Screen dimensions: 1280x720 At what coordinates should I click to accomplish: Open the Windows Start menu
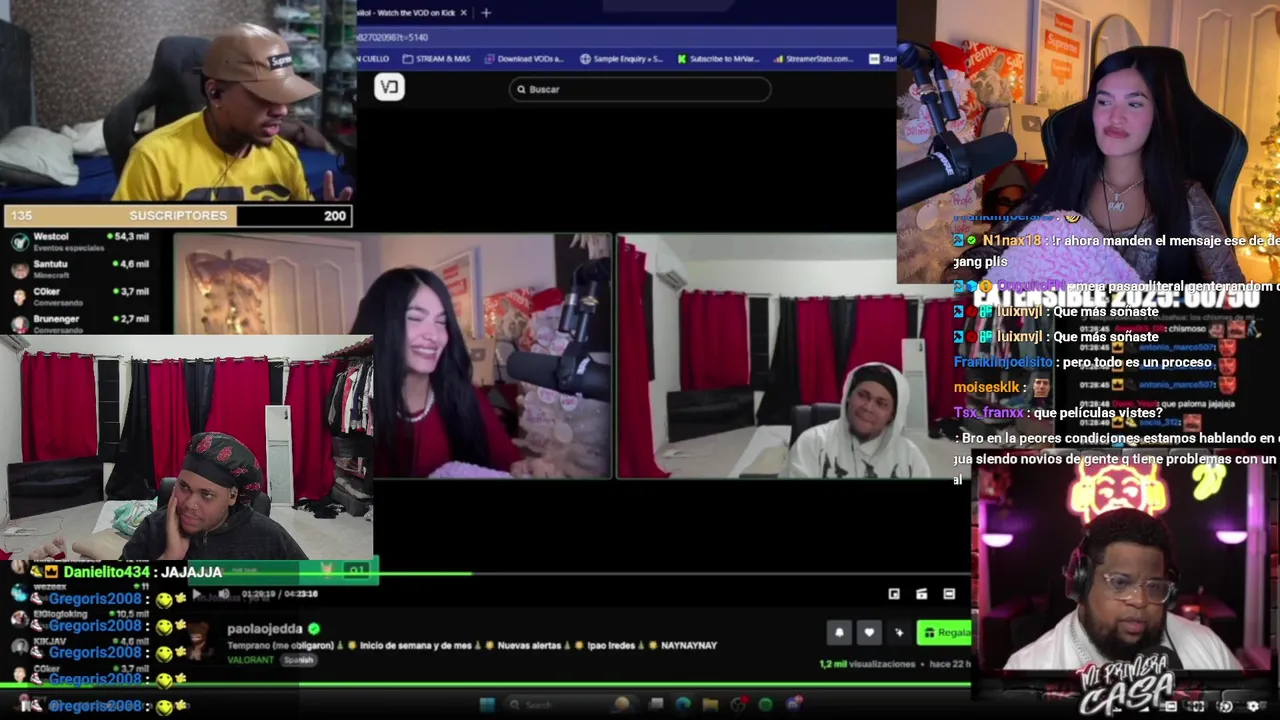click(487, 704)
